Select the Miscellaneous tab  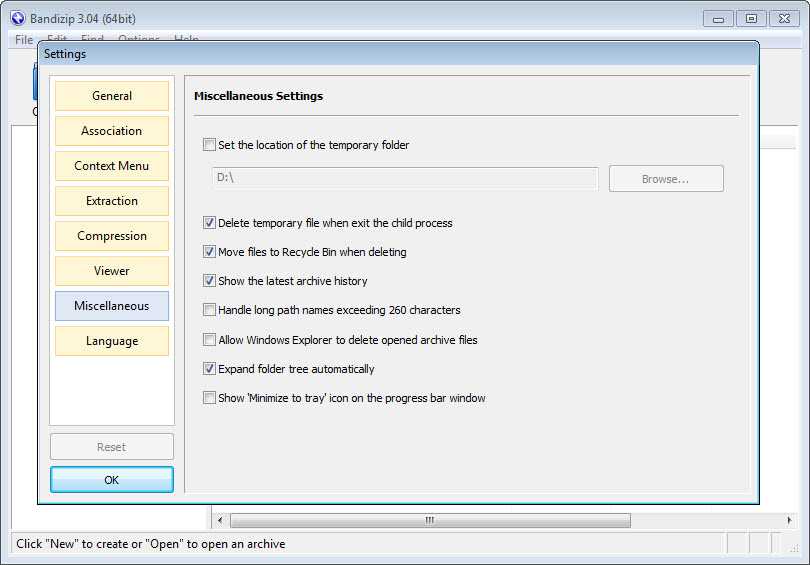click(x=112, y=306)
